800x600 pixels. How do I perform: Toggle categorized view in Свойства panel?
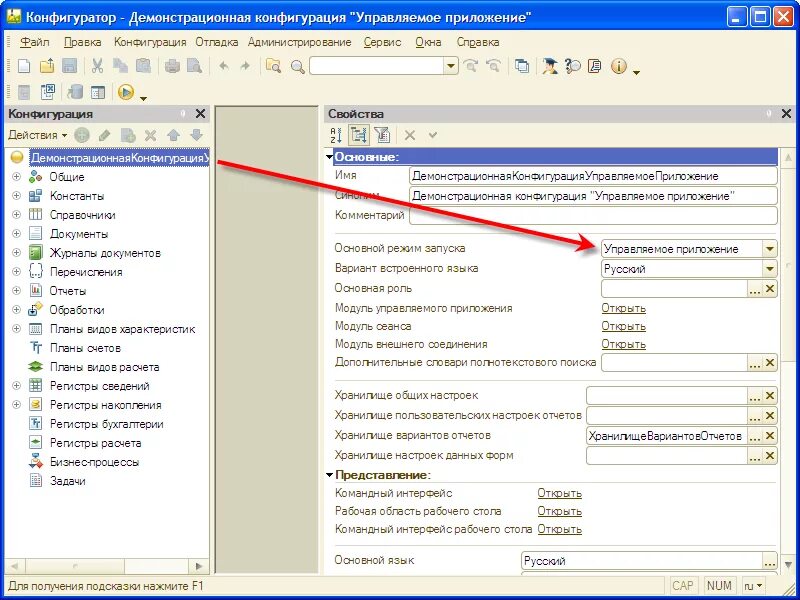click(x=359, y=135)
